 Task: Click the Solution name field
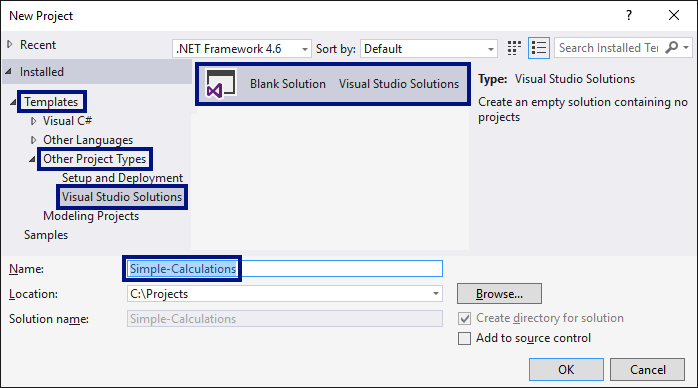[285, 319]
